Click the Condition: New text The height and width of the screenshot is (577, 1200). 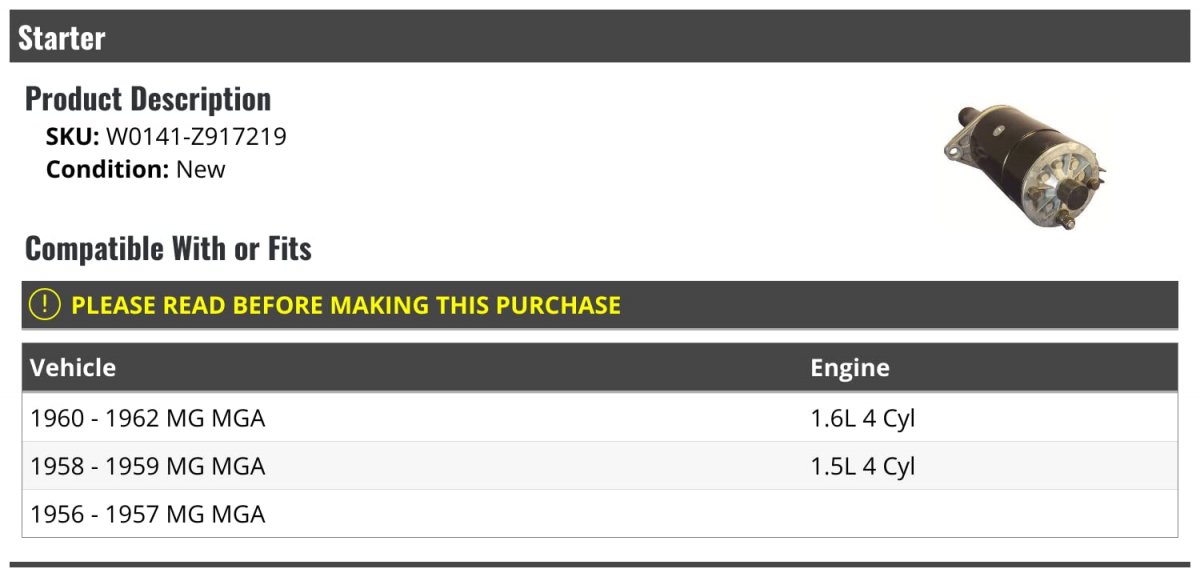click(x=136, y=169)
